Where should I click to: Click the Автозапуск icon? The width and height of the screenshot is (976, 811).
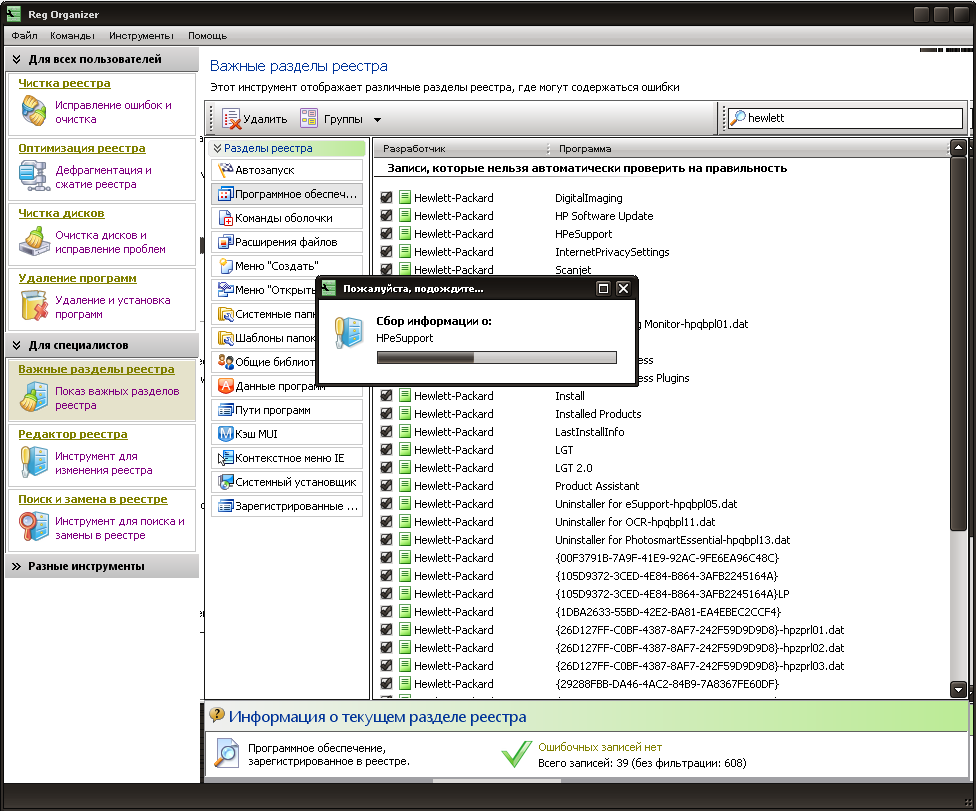(x=225, y=169)
